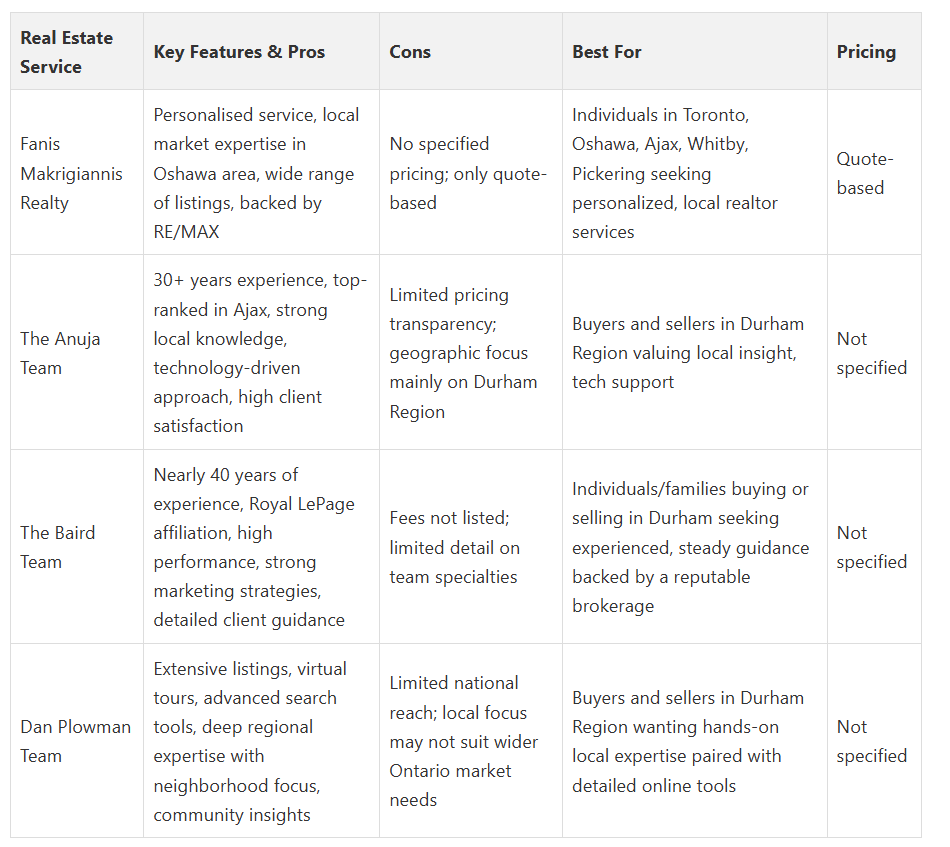
Task: Select the 'Limited national reach' cons cell
Action: click(464, 741)
